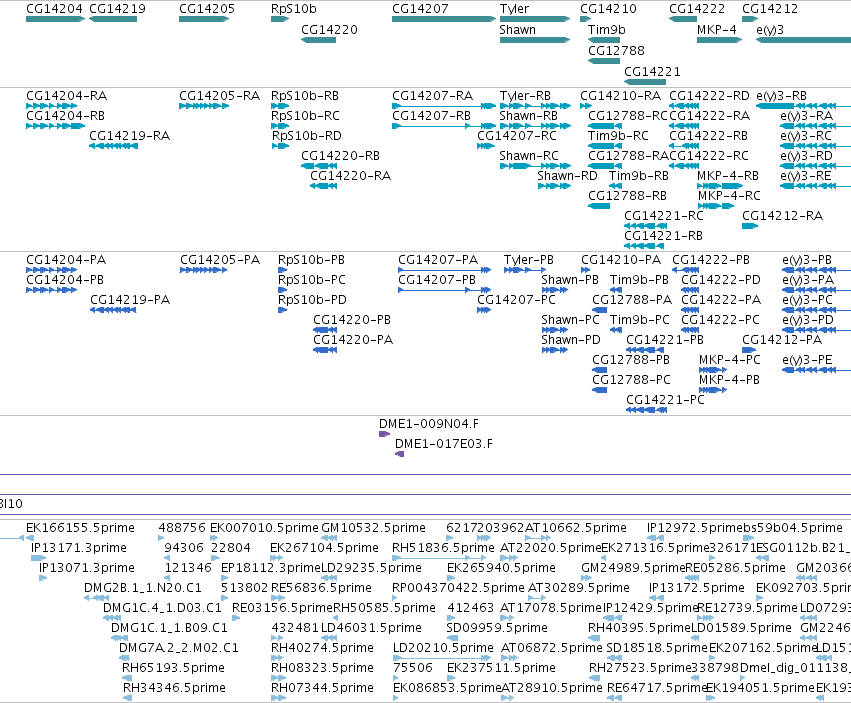
Task: Select protein CG14205-PA
Action: coord(220,260)
